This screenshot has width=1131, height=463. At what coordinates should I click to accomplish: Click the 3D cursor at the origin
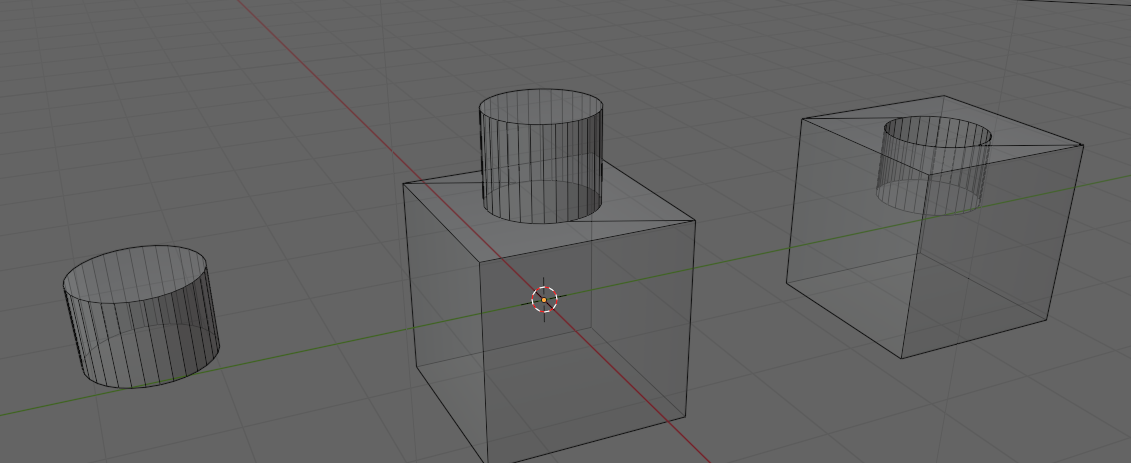pyautogui.click(x=545, y=299)
